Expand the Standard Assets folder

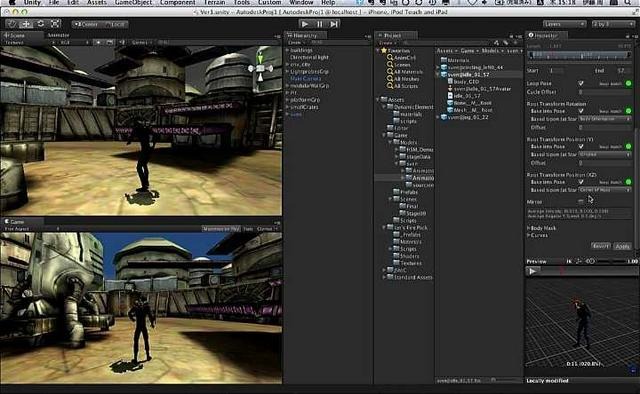click(x=384, y=277)
